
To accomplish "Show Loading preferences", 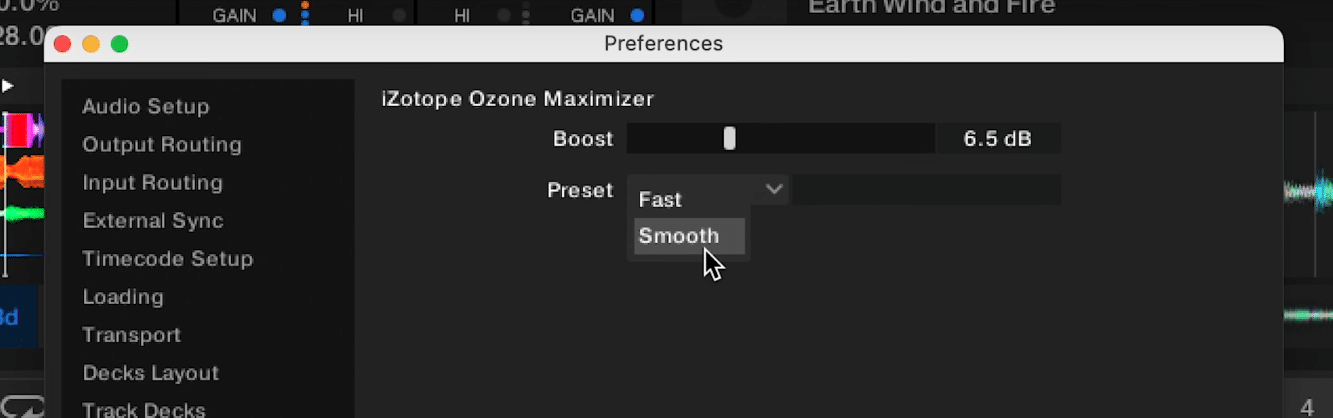I will [x=123, y=297].
